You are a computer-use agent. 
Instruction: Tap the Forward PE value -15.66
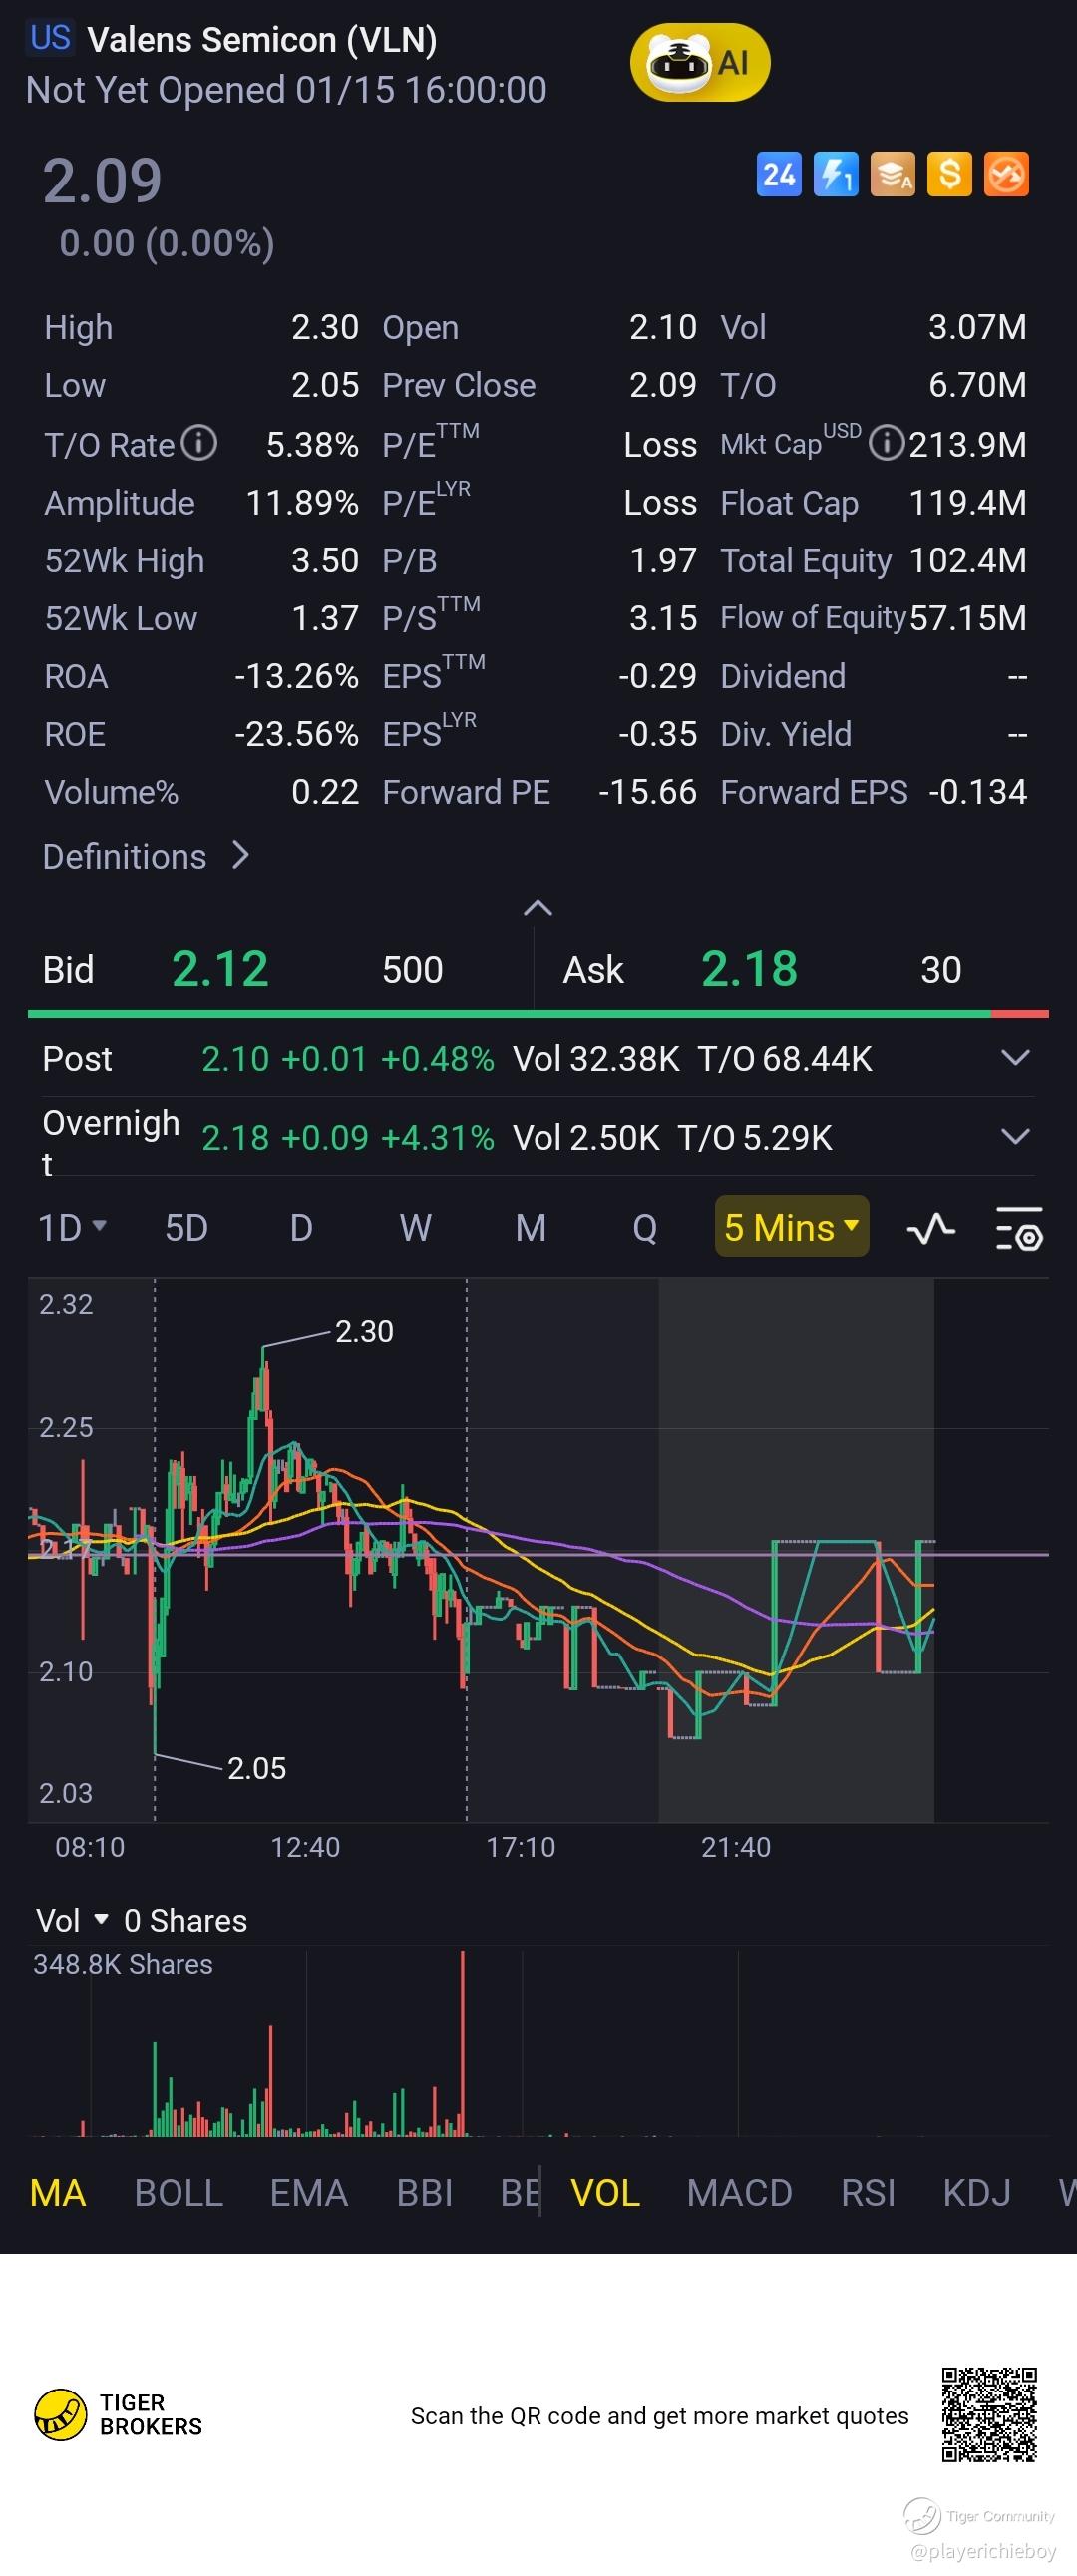(x=647, y=792)
